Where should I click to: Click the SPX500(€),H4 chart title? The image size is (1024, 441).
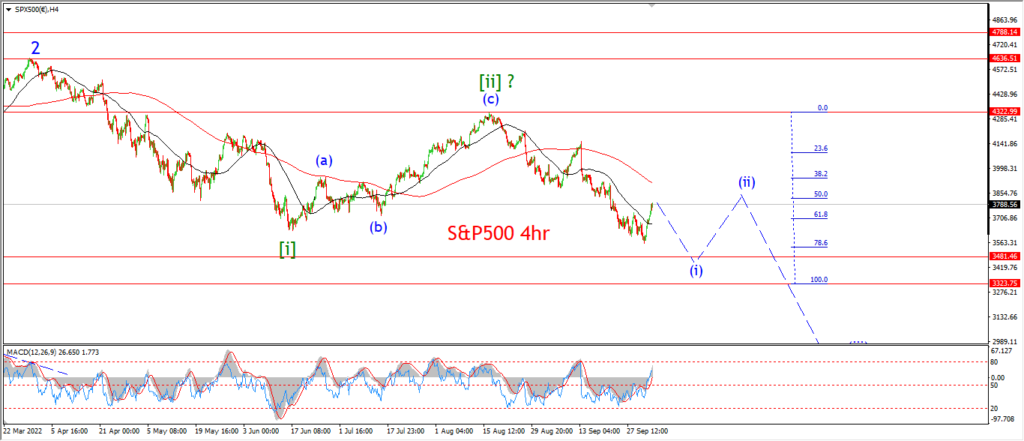(x=38, y=9)
